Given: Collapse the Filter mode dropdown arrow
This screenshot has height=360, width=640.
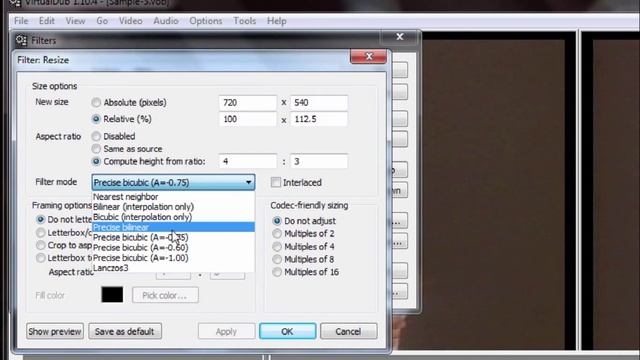Looking at the screenshot, I should [x=248, y=182].
